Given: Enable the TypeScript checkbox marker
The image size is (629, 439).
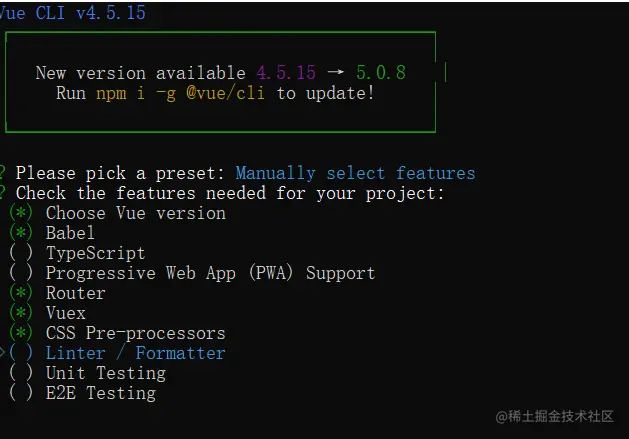Looking at the screenshot, I should coord(20,253).
